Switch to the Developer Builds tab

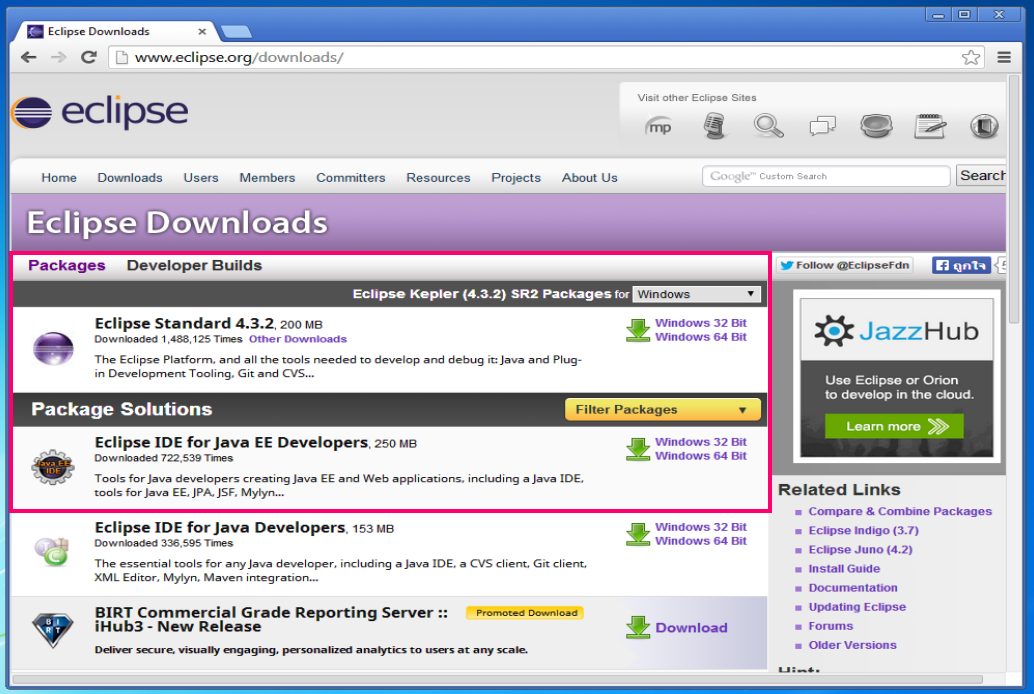point(194,265)
